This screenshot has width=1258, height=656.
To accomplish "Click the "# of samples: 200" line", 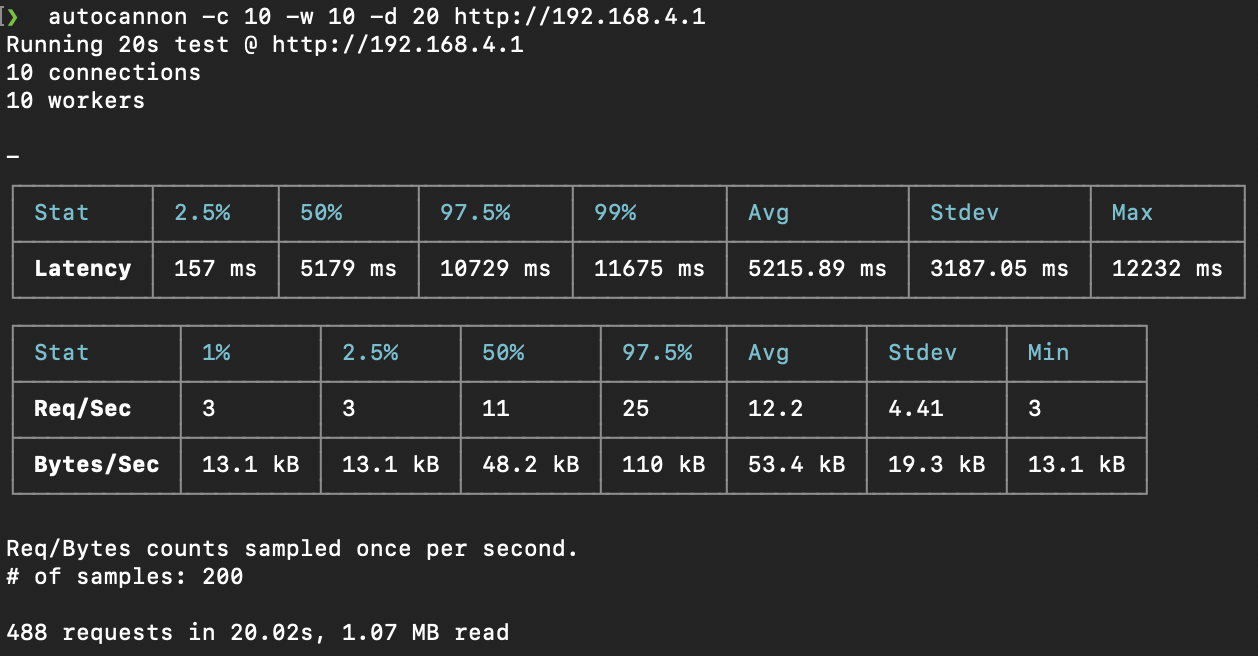I will point(124,577).
